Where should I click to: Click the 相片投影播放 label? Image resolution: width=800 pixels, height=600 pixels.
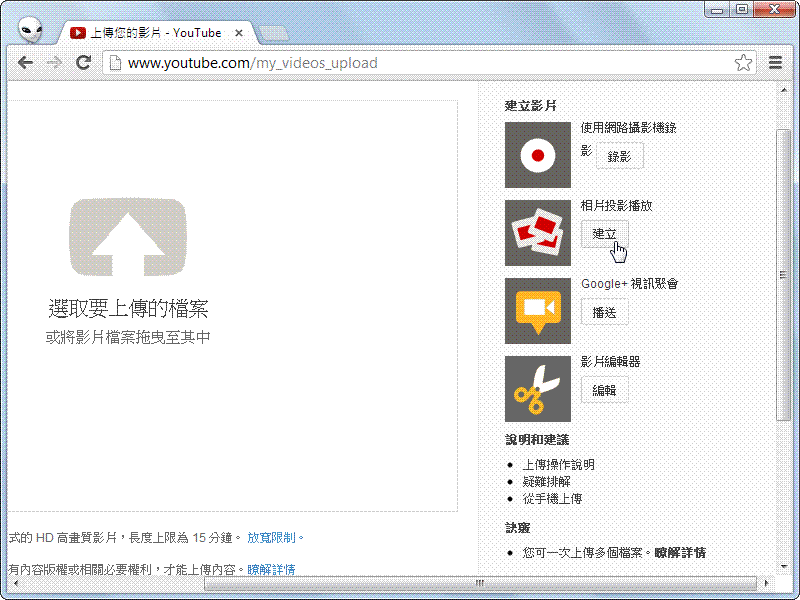(x=616, y=206)
